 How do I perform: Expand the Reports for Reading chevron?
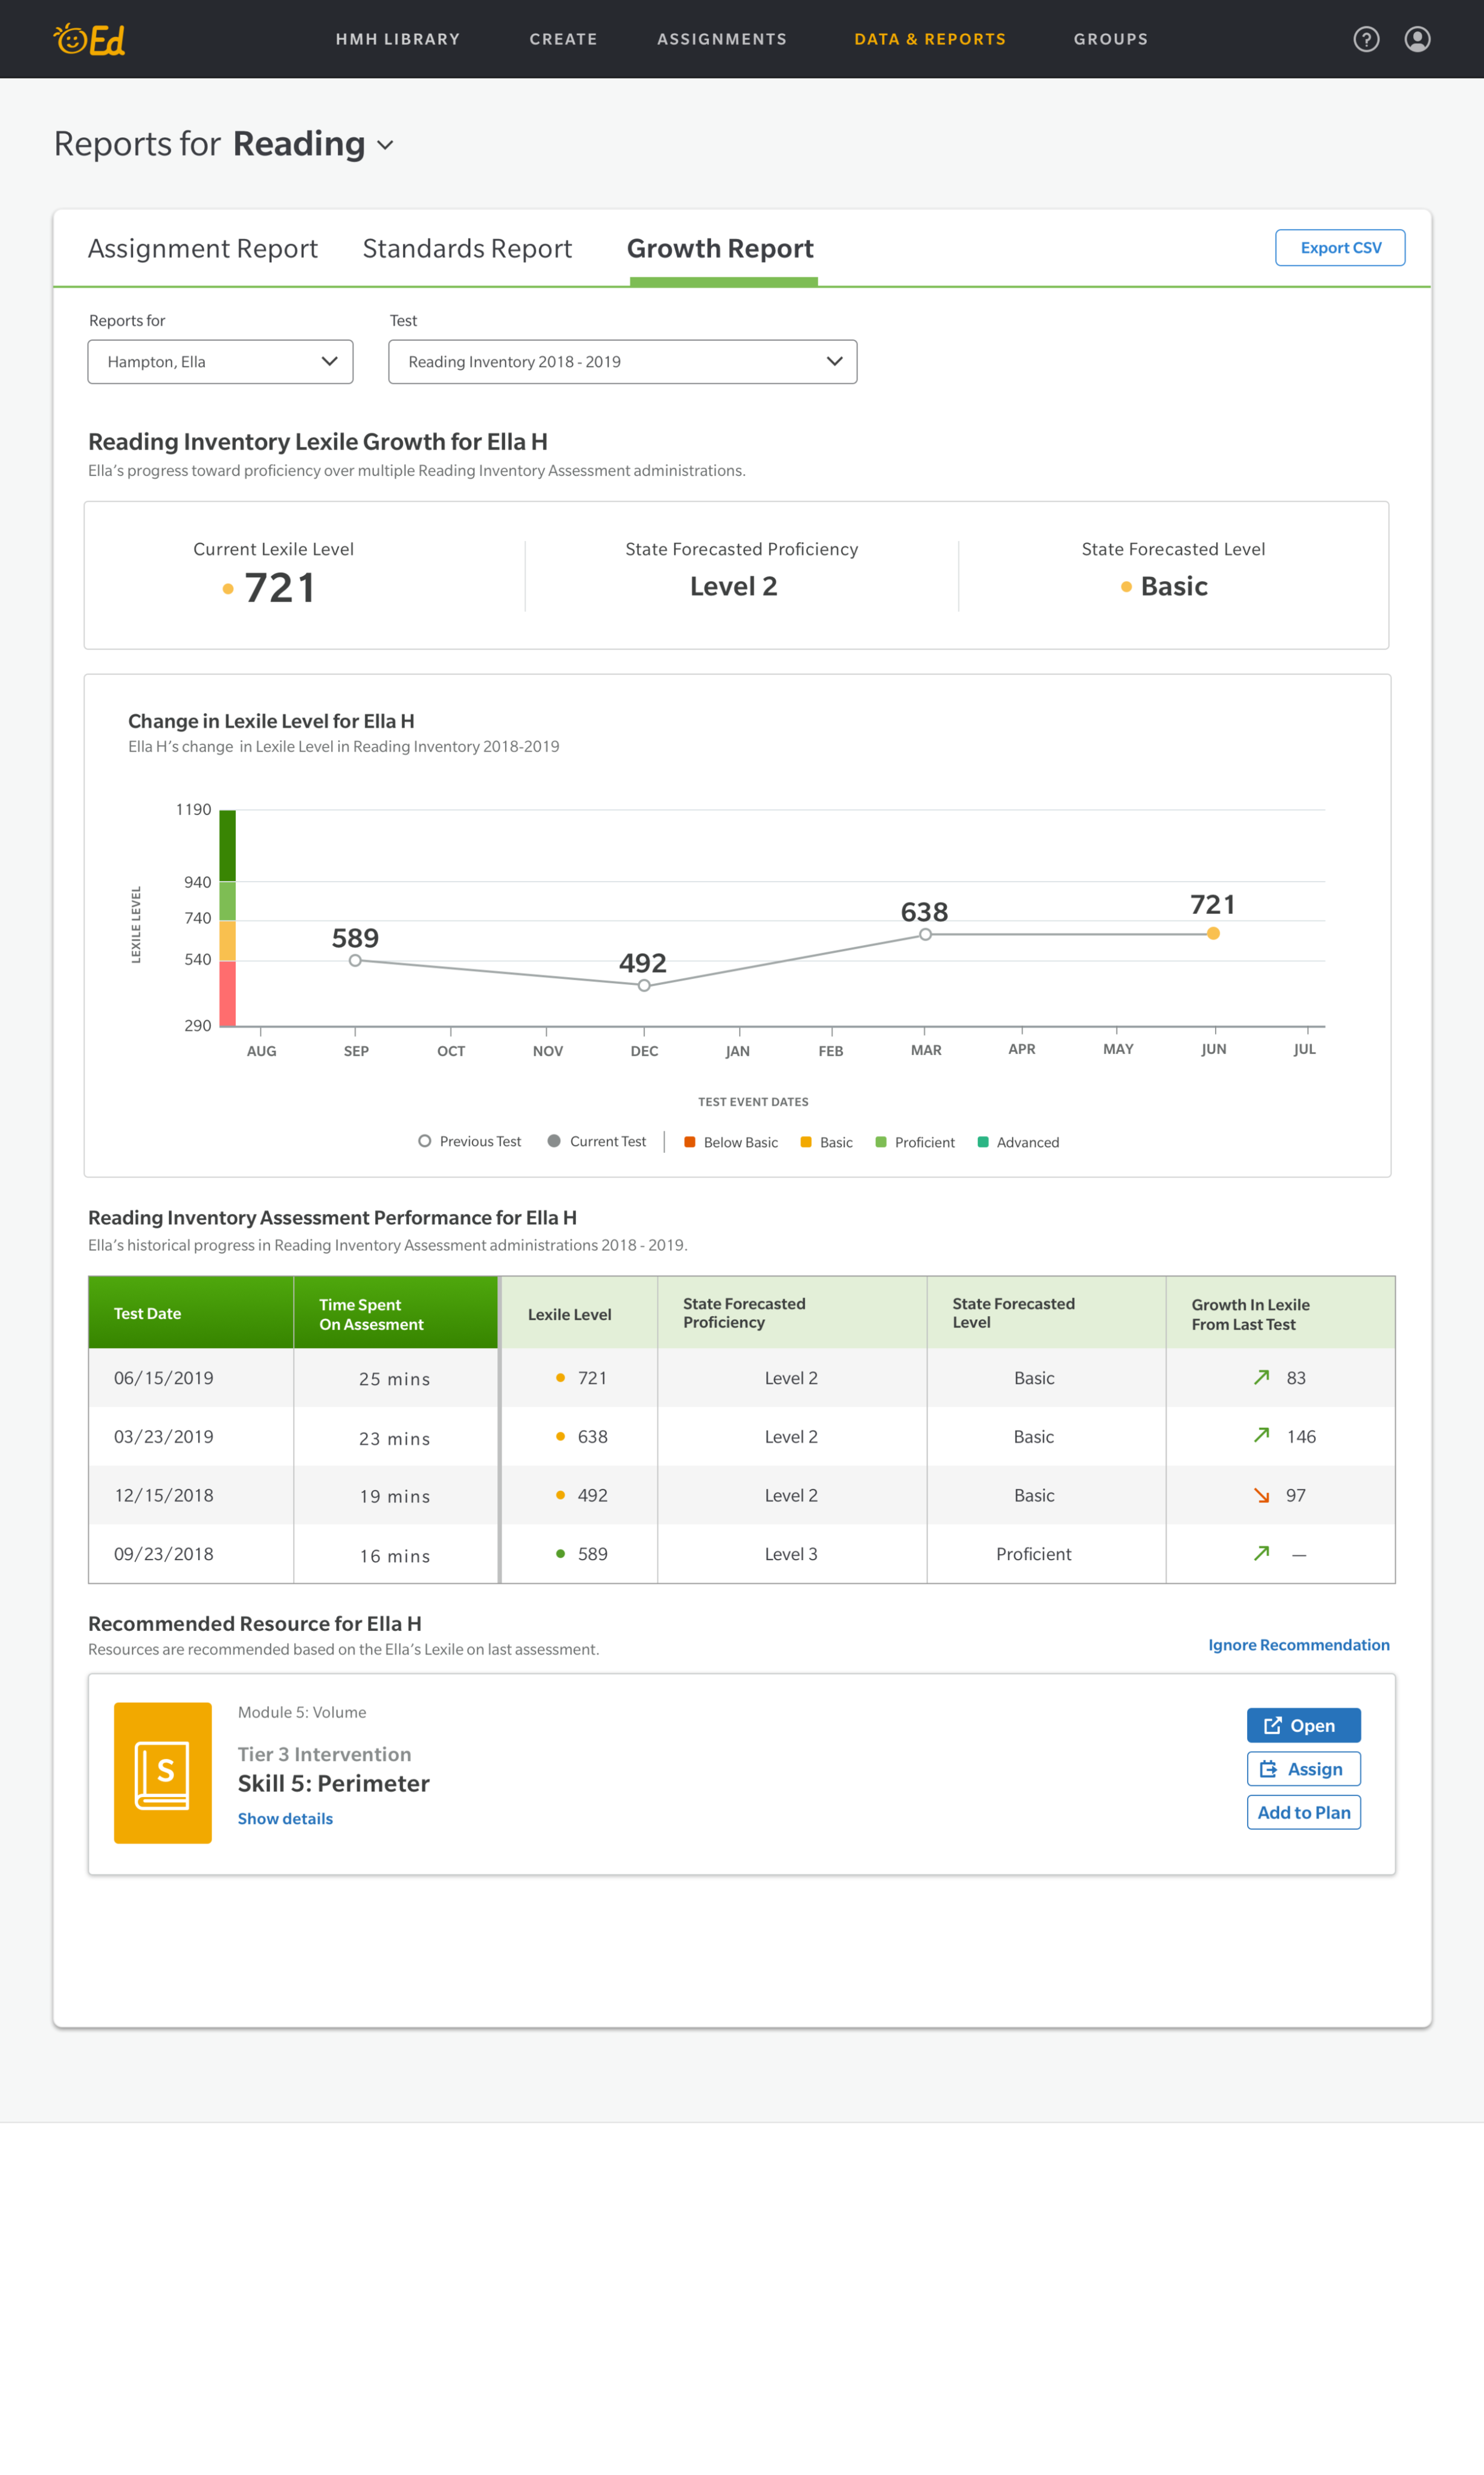[385, 145]
